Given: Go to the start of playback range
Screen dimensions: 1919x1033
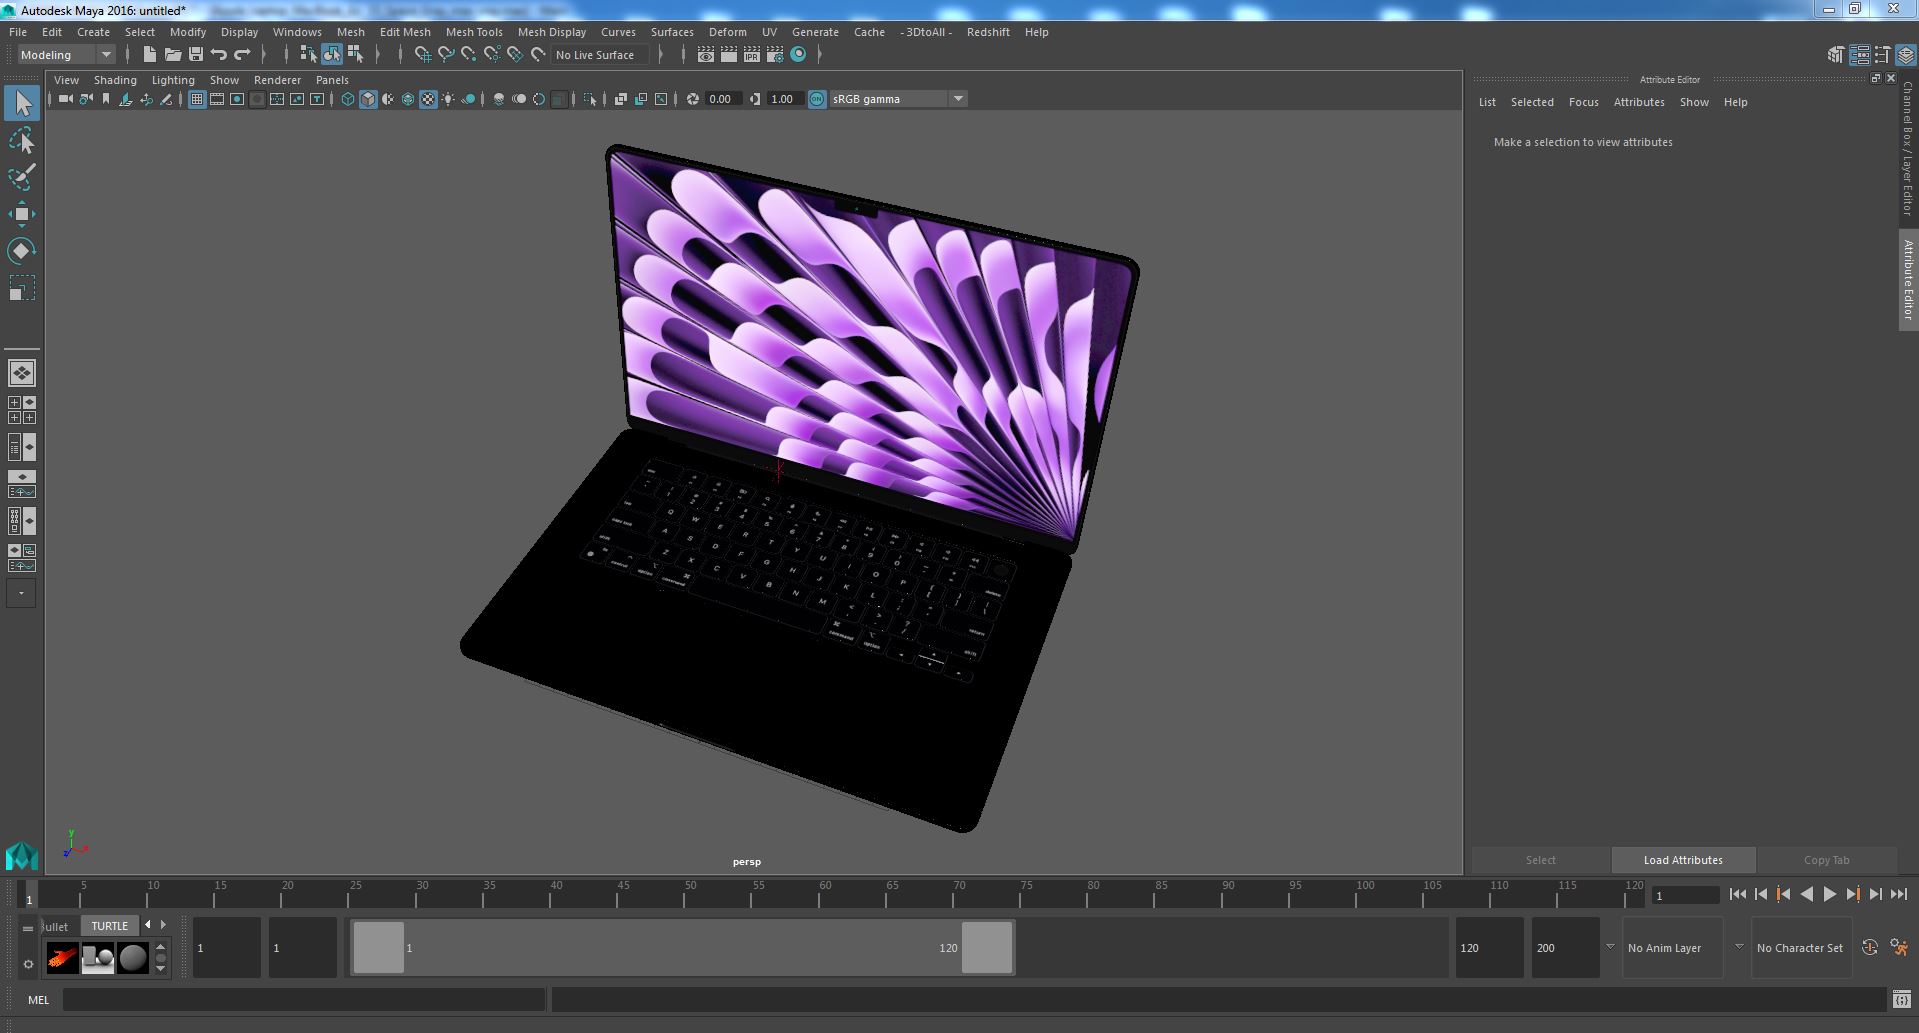Looking at the screenshot, I should [x=1737, y=895].
